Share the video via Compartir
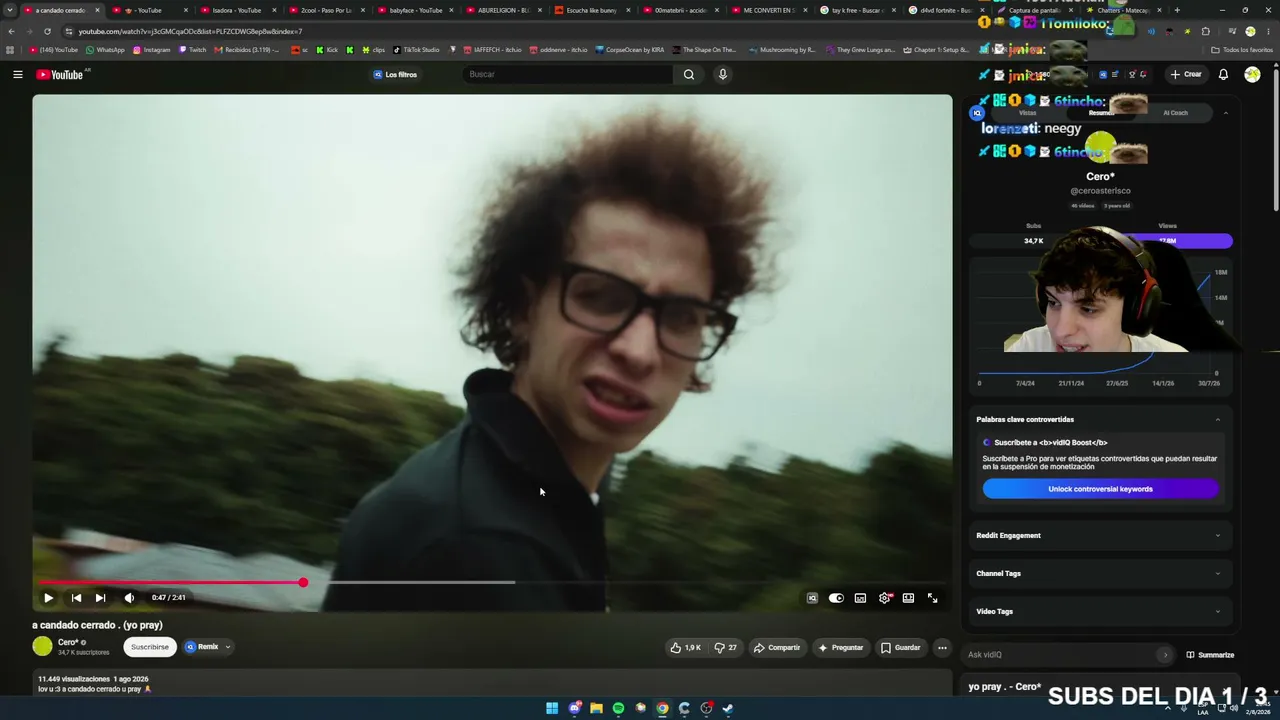 777,647
